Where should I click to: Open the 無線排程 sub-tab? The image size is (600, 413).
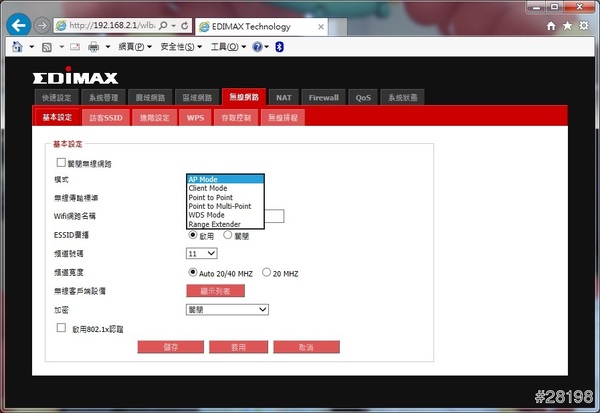(x=283, y=118)
